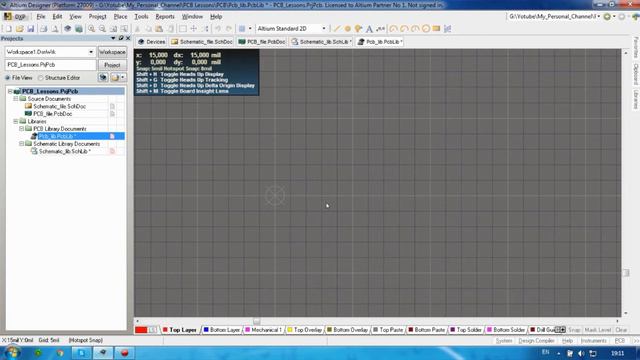Select the Place Pad tool

click(x=348, y=29)
